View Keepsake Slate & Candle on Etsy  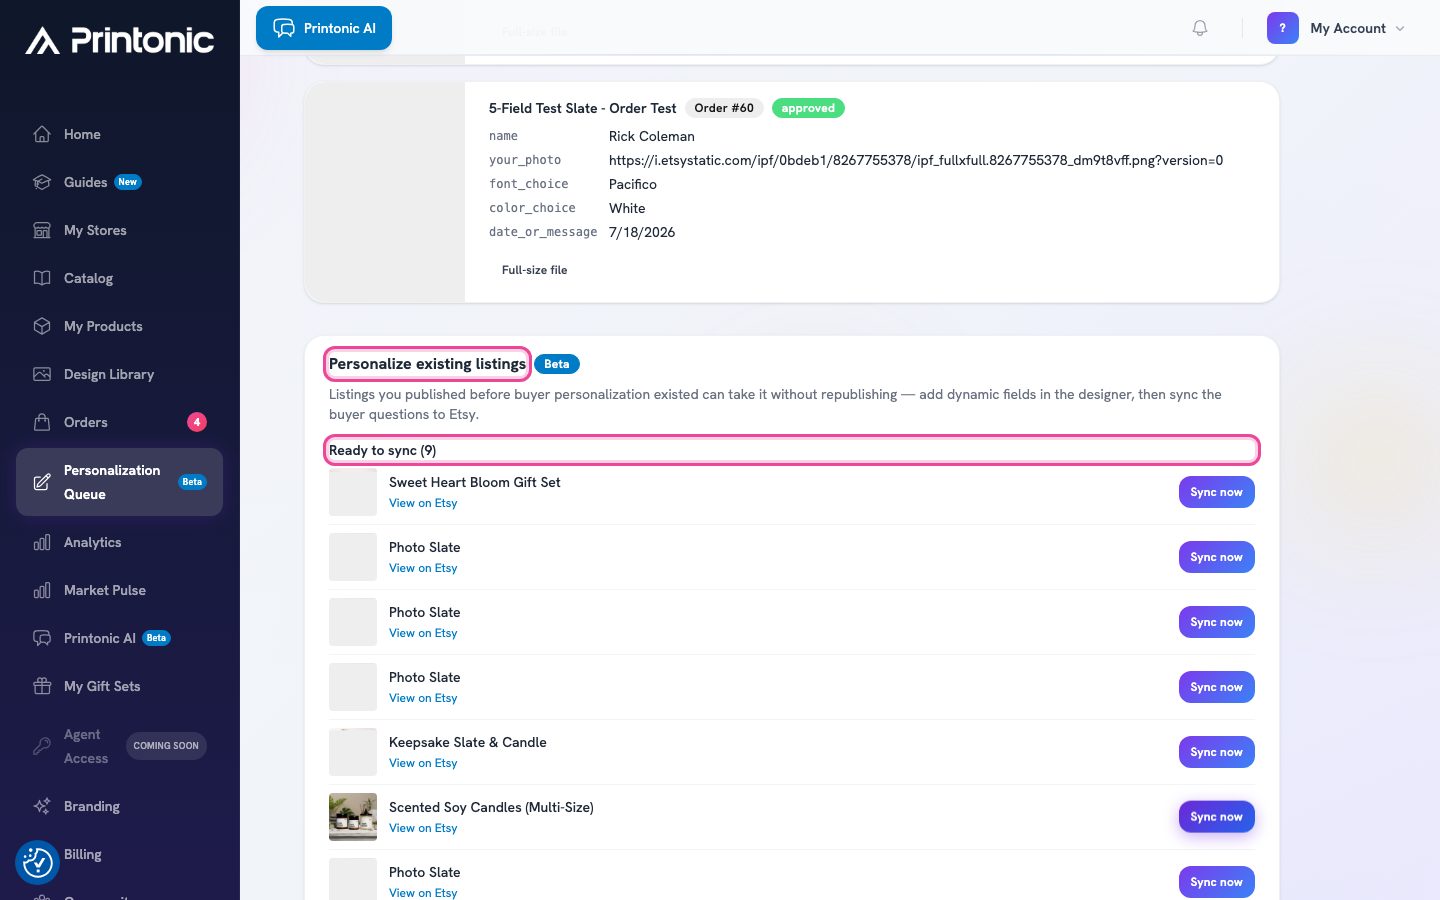point(423,763)
